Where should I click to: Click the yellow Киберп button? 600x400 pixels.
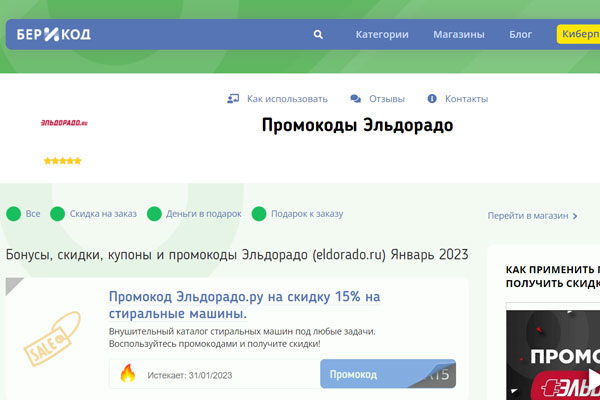(578, 34)
